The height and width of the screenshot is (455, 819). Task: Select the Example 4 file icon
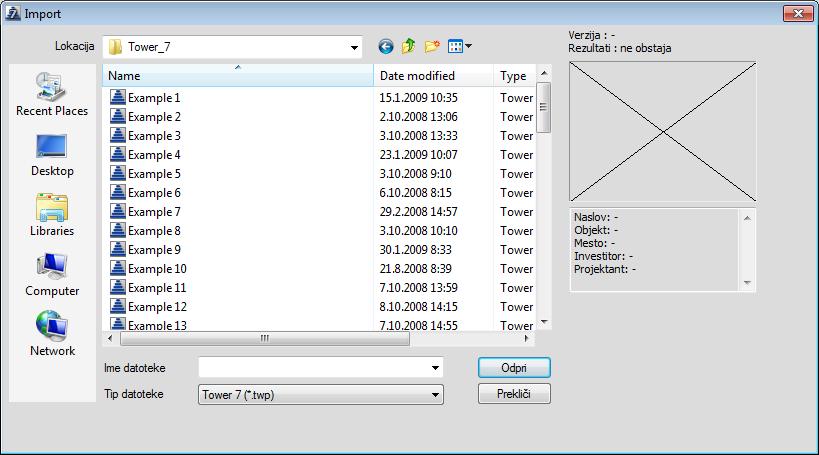118,154
